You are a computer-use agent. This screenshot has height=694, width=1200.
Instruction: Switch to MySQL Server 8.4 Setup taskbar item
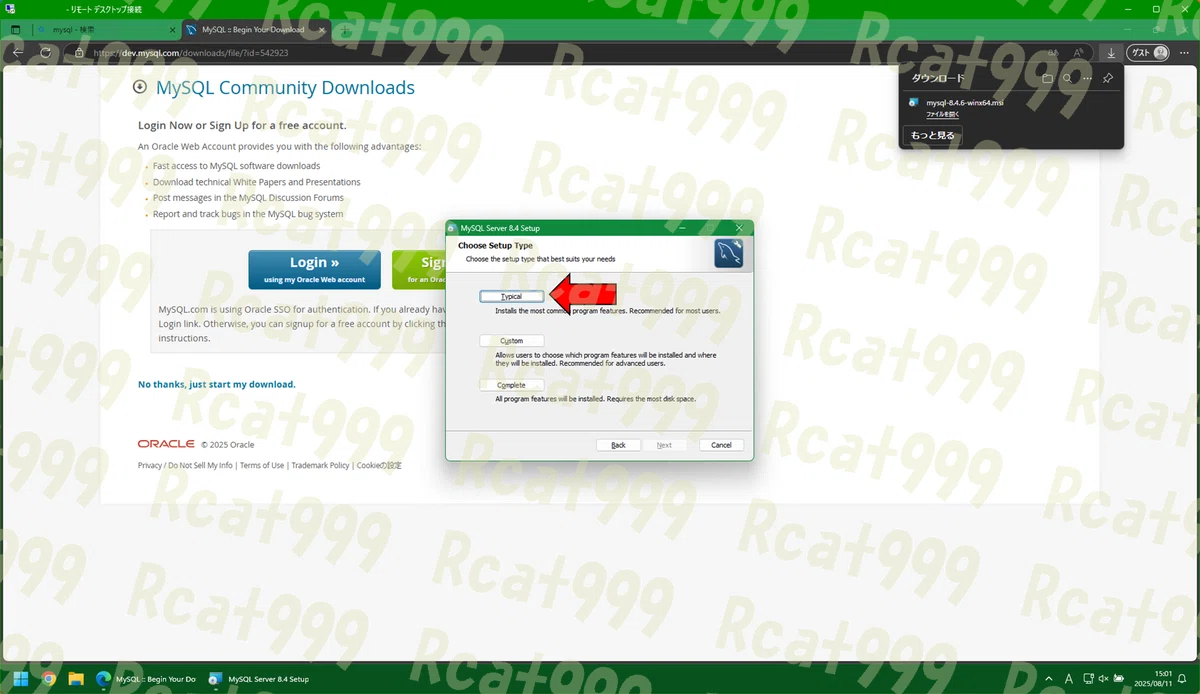259,678
